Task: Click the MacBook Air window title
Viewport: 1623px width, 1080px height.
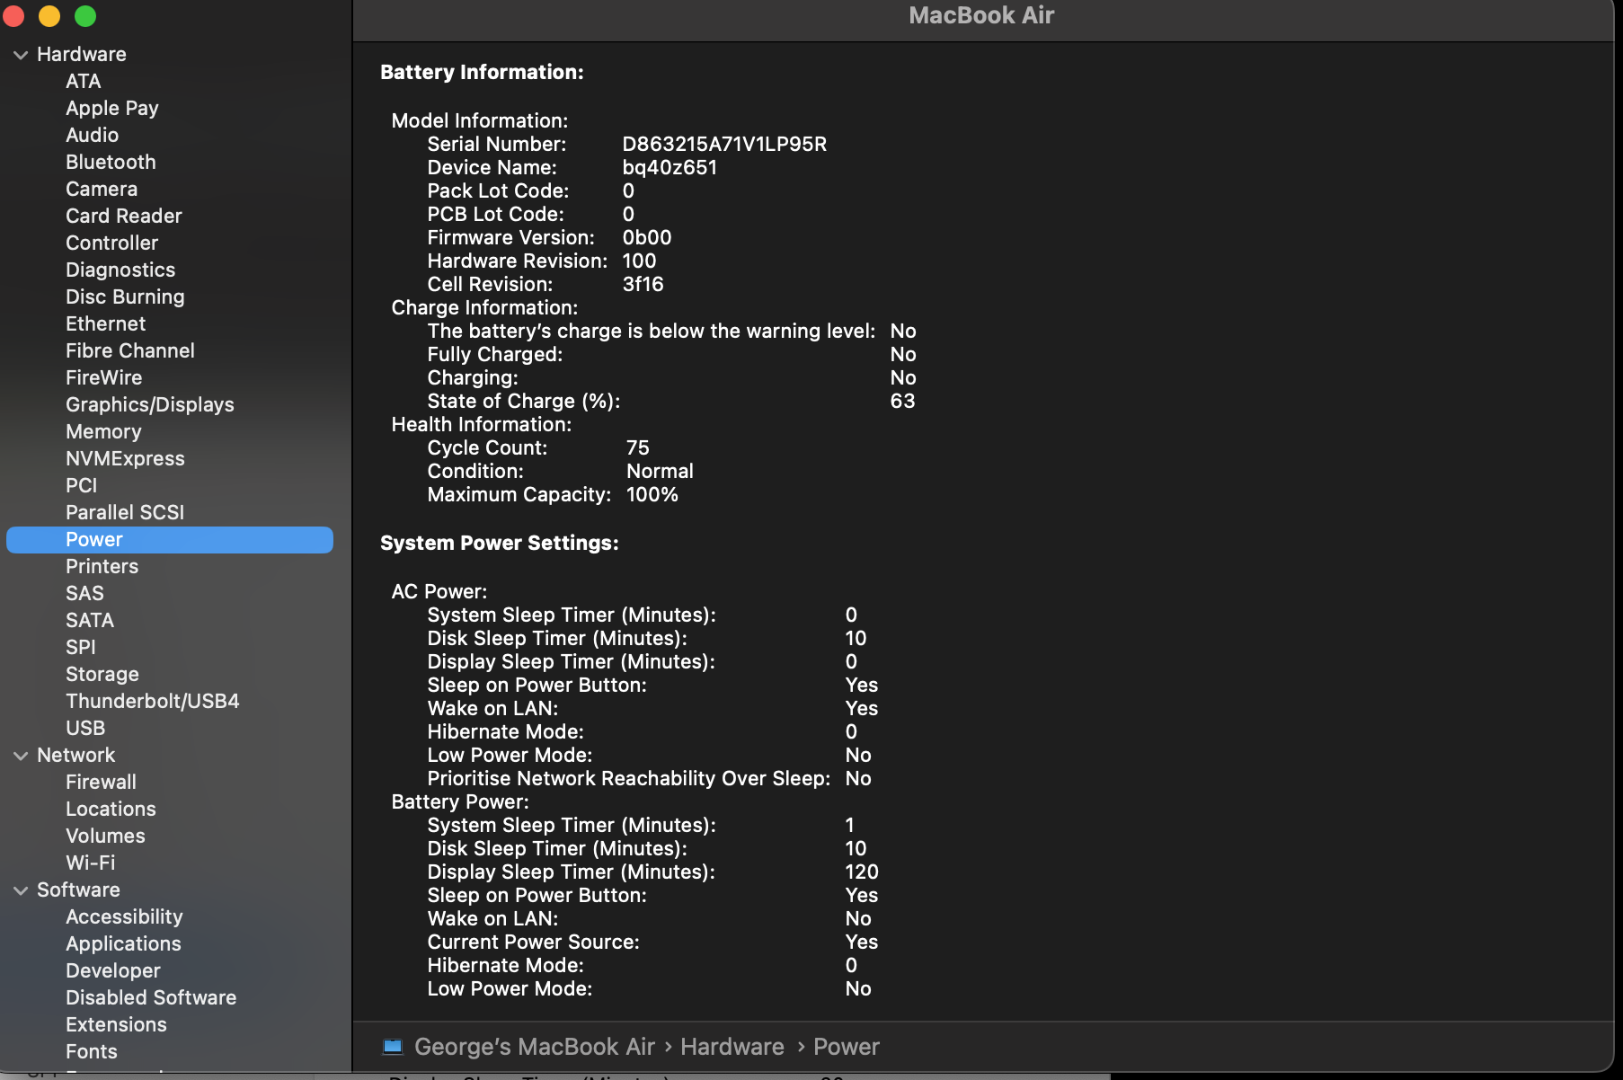Action: tap(981, 16)
